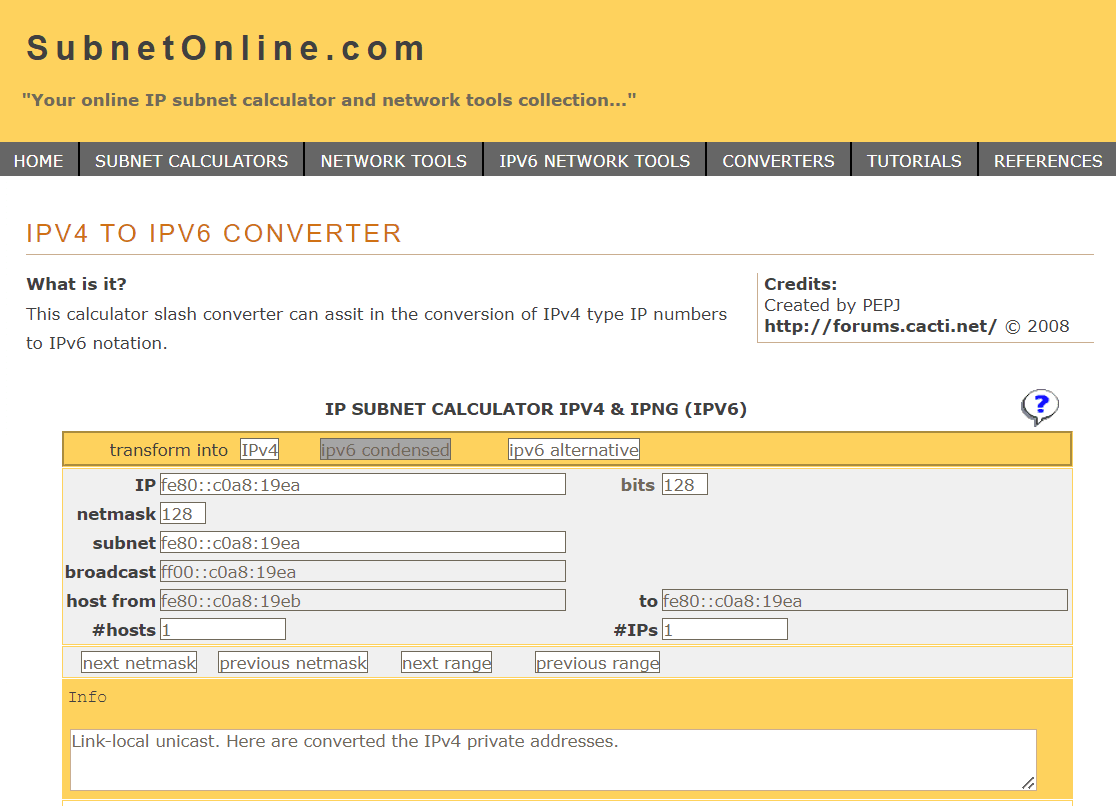
Task: Click the 'Credits:' label
Action: click(801, 284)
